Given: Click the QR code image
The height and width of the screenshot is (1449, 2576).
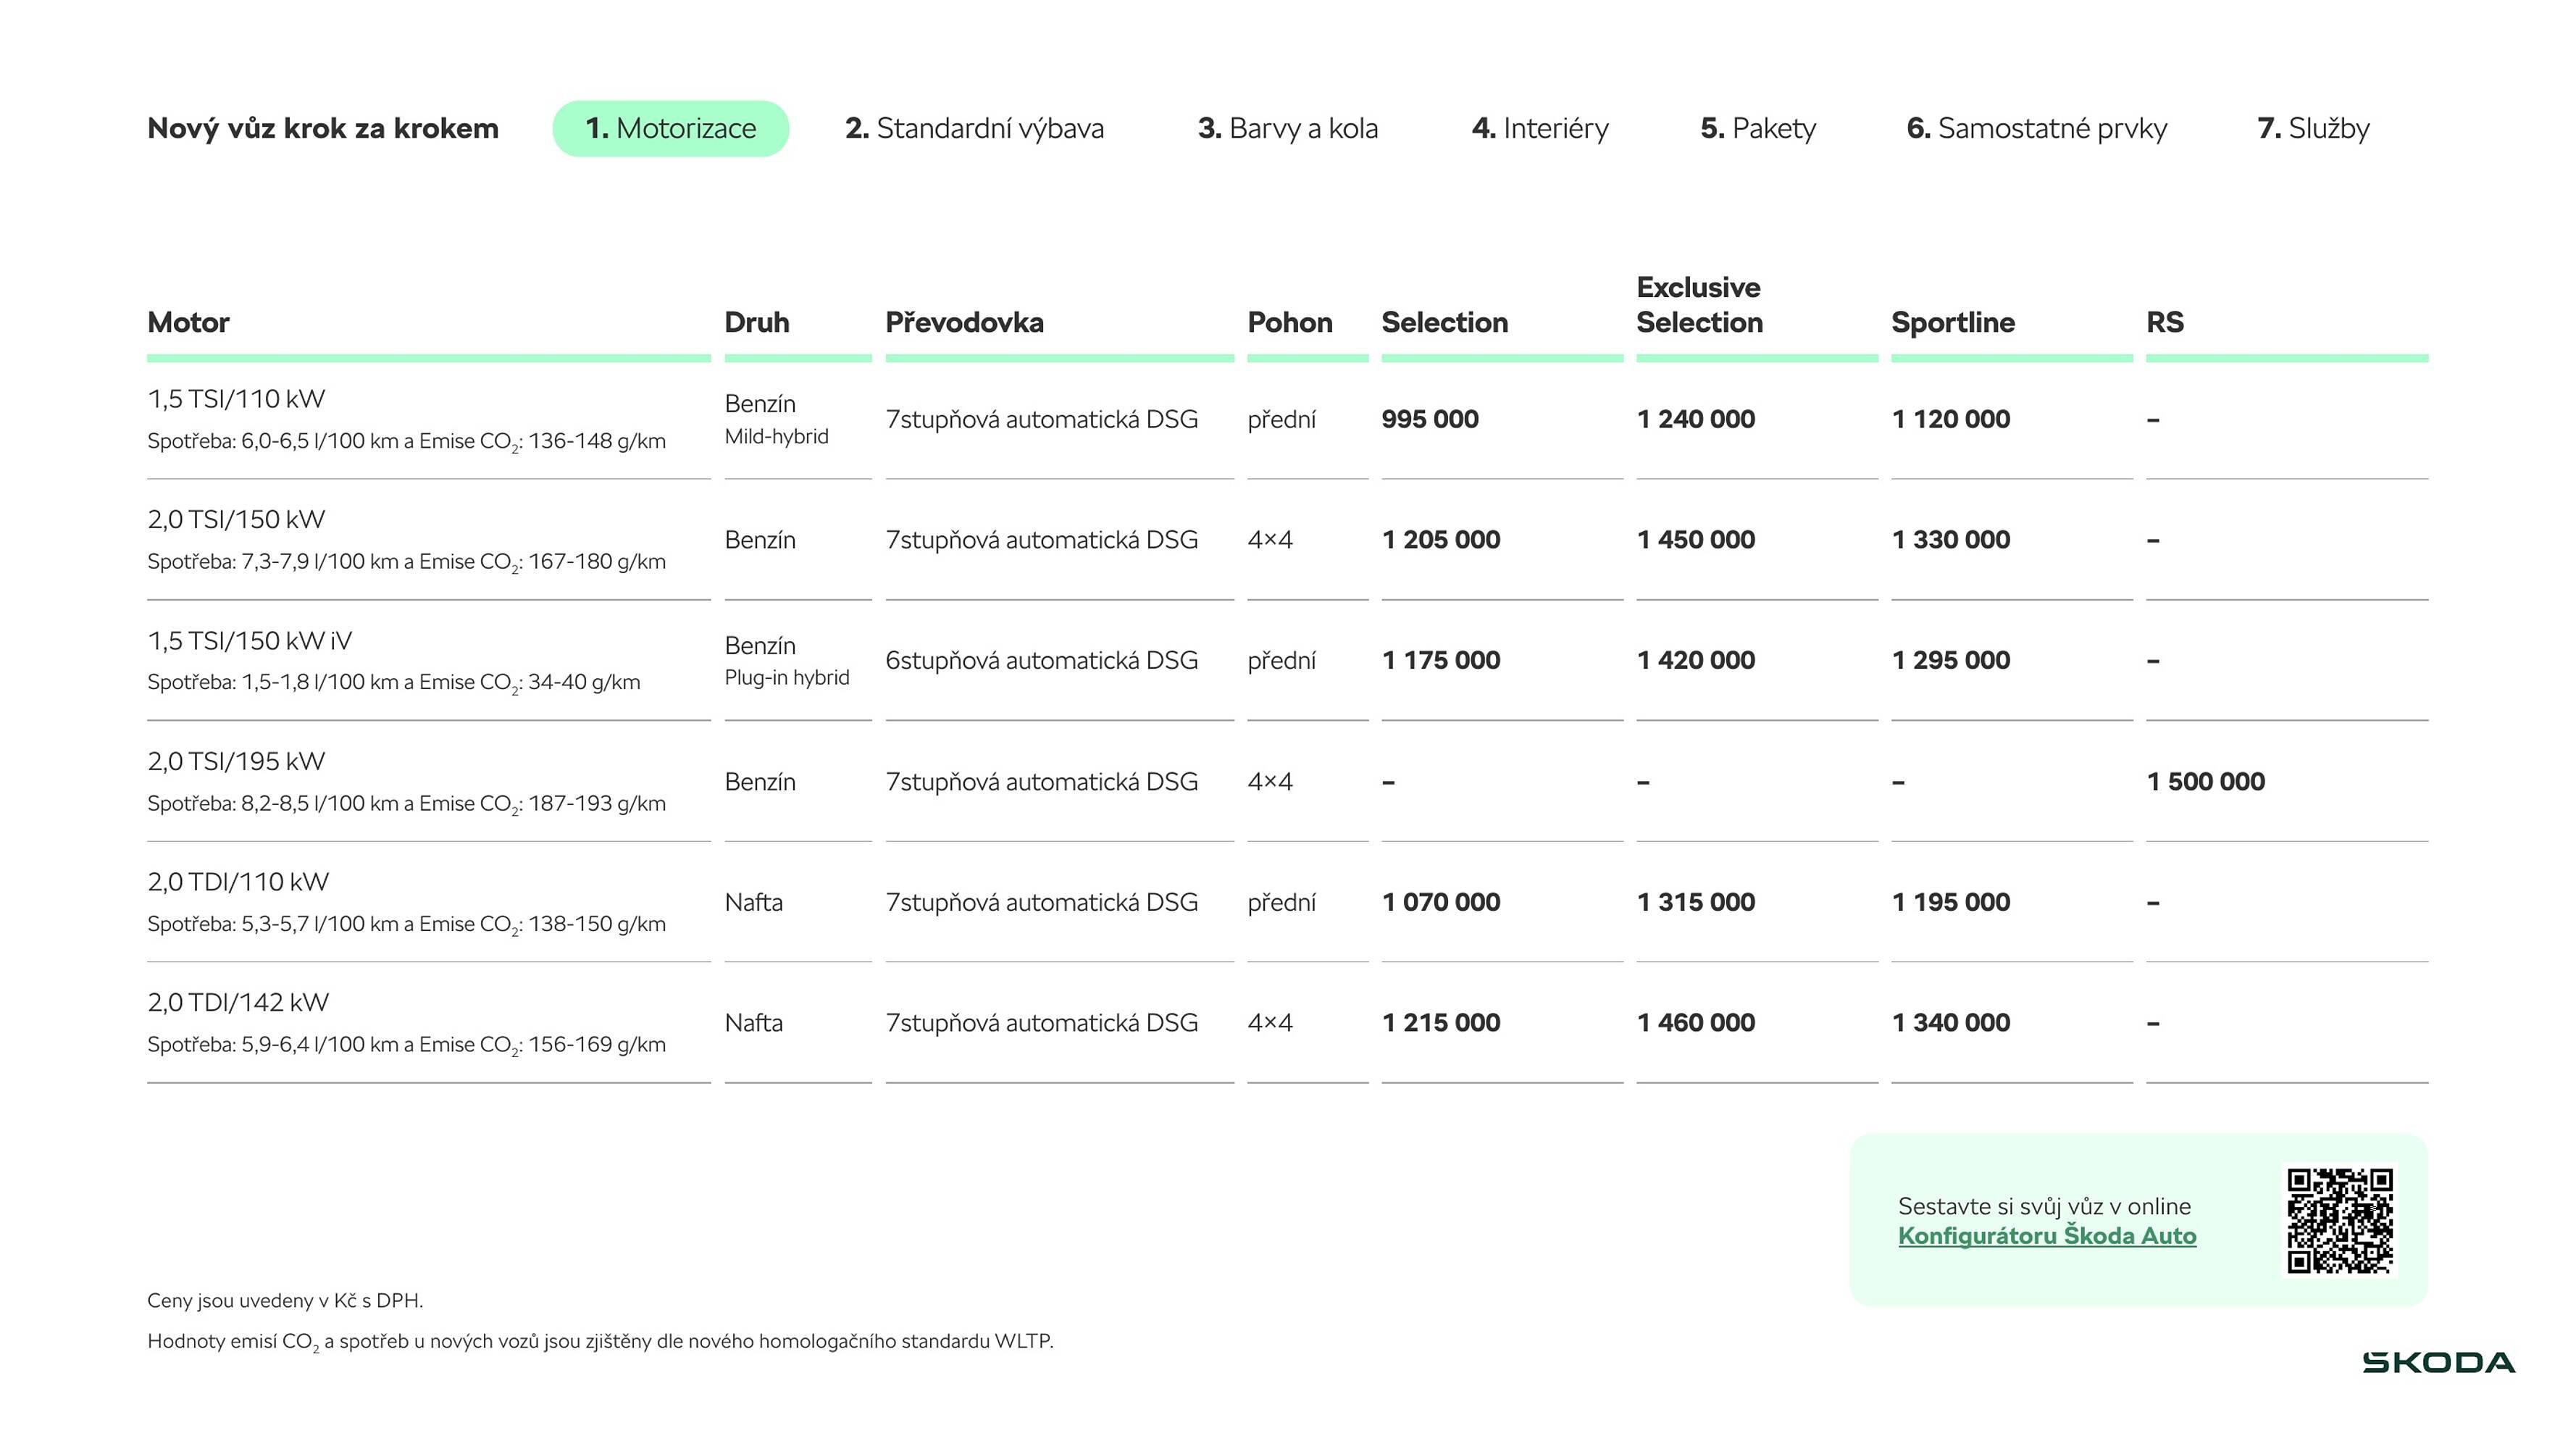Looking at the screenshot, I should 2339,1220.
